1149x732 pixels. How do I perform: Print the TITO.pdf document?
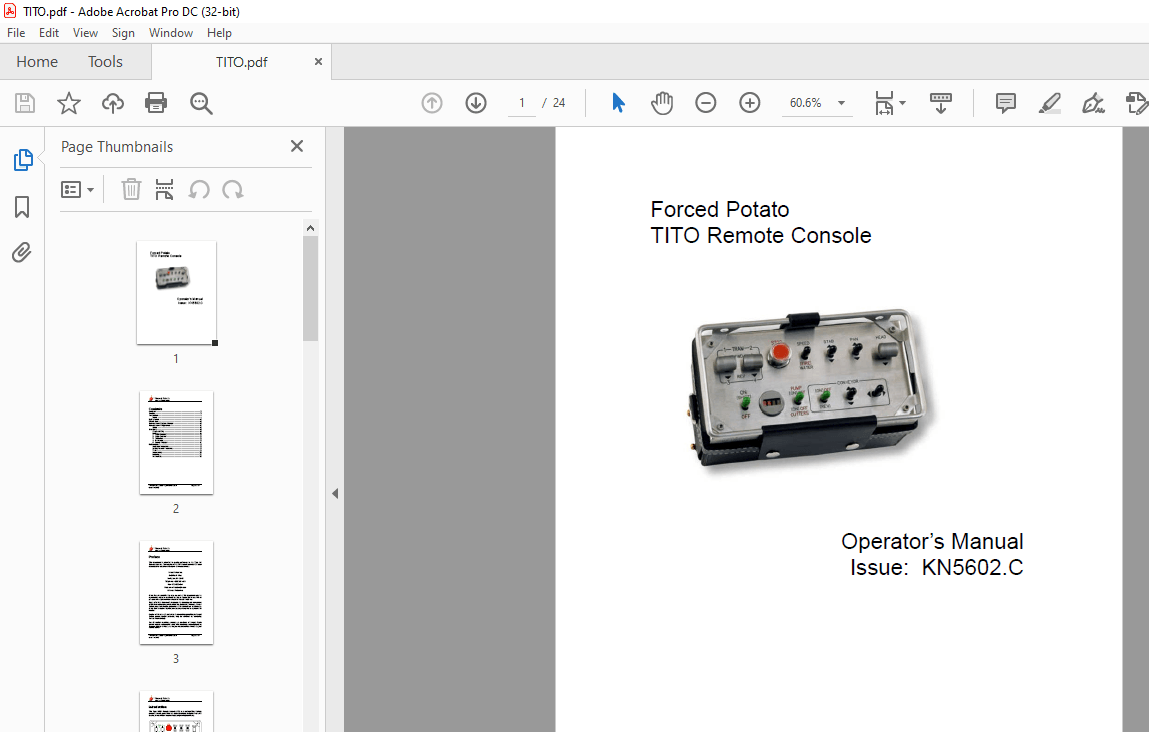pos(157,102)
